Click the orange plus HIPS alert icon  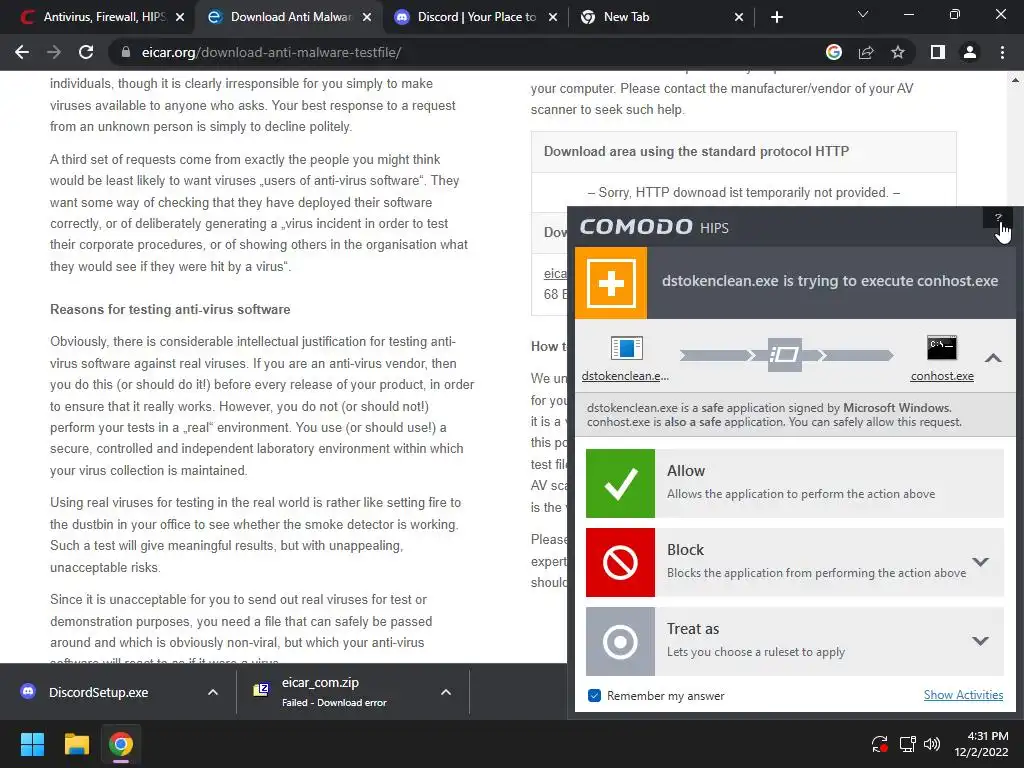pyautogui.click(x=611, y=283)
